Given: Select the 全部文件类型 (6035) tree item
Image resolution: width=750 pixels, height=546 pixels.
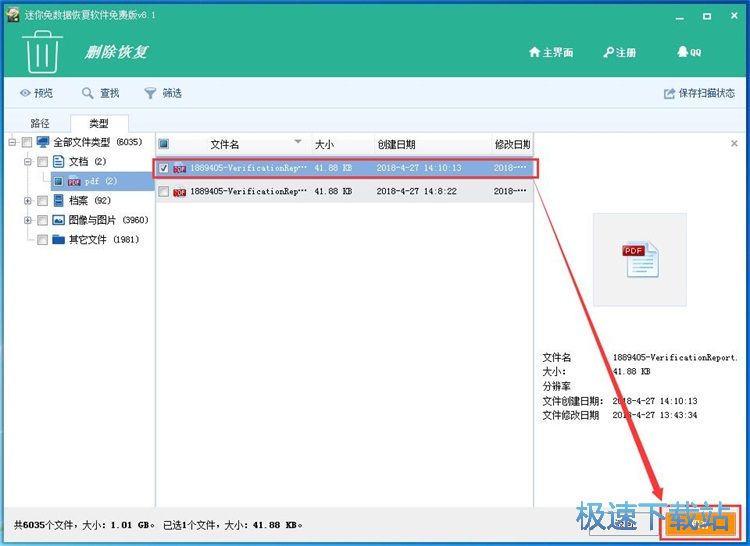Looking at the screenshot, I should click(x=98, y=142).
